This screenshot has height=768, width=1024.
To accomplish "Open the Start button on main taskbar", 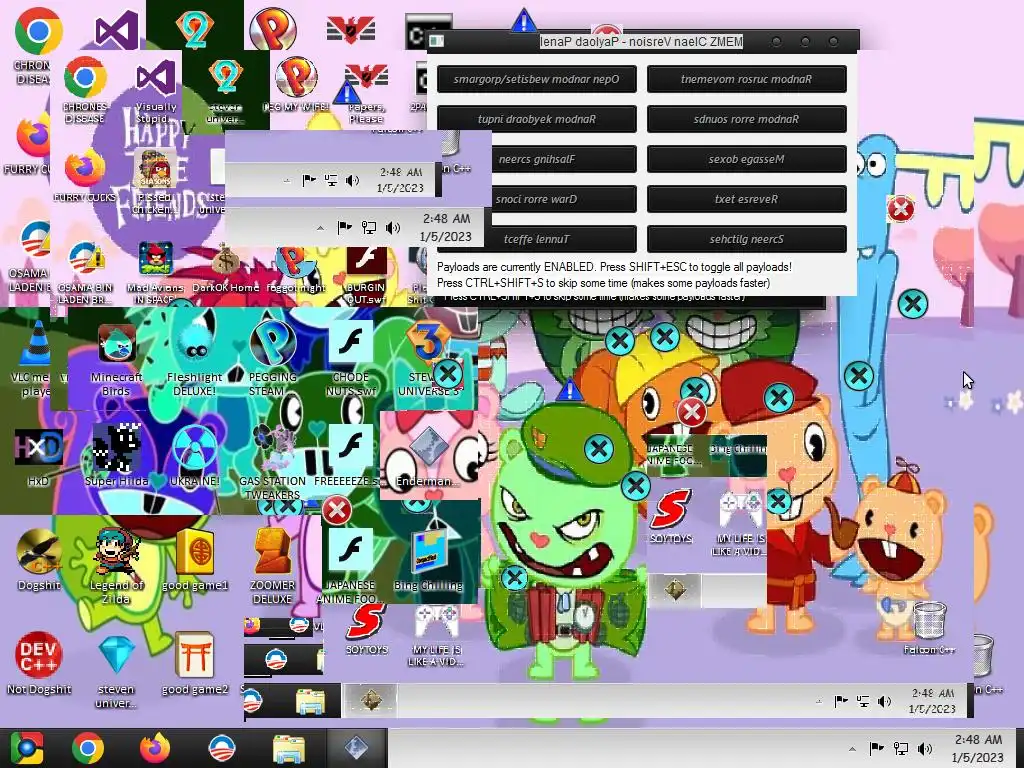I will 26,748.
